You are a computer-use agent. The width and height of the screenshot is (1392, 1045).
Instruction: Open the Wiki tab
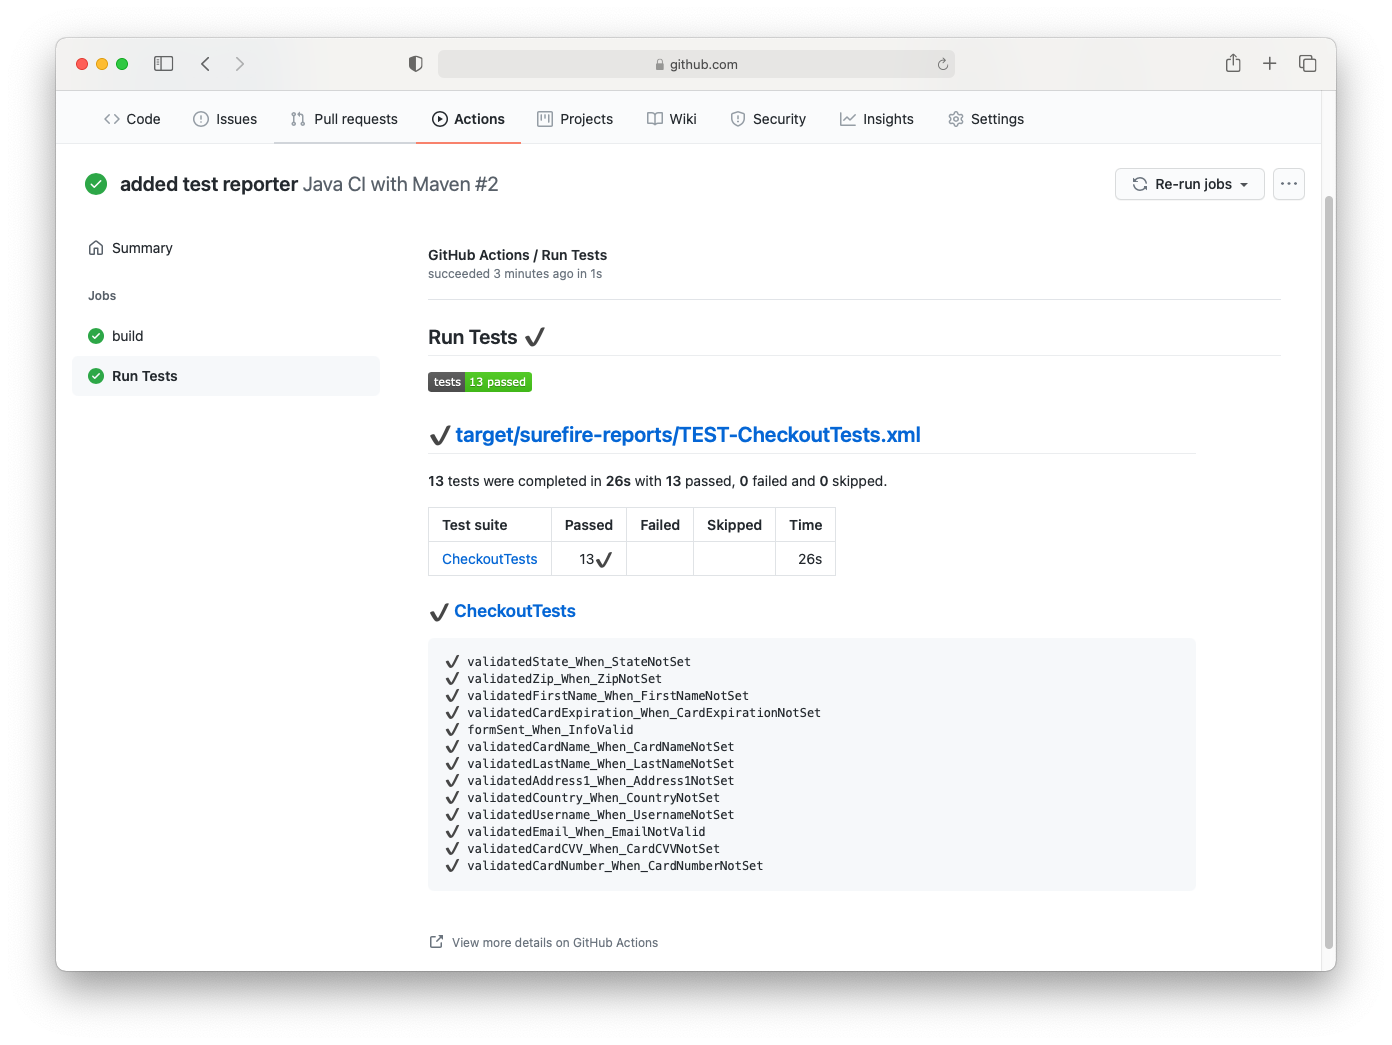pos(672,119)
